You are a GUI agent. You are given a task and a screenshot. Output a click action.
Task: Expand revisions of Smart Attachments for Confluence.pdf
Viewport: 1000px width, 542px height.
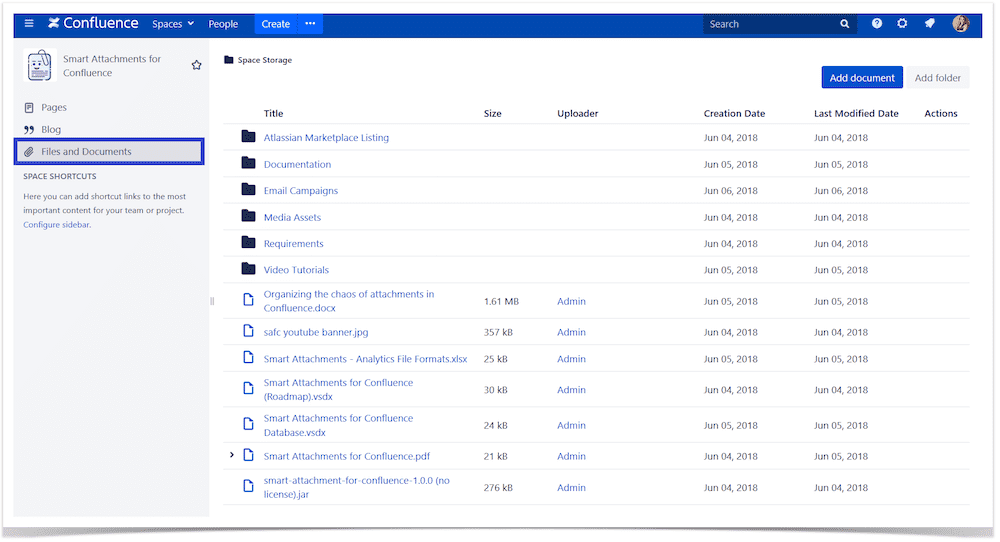click(x=232, y=455)
